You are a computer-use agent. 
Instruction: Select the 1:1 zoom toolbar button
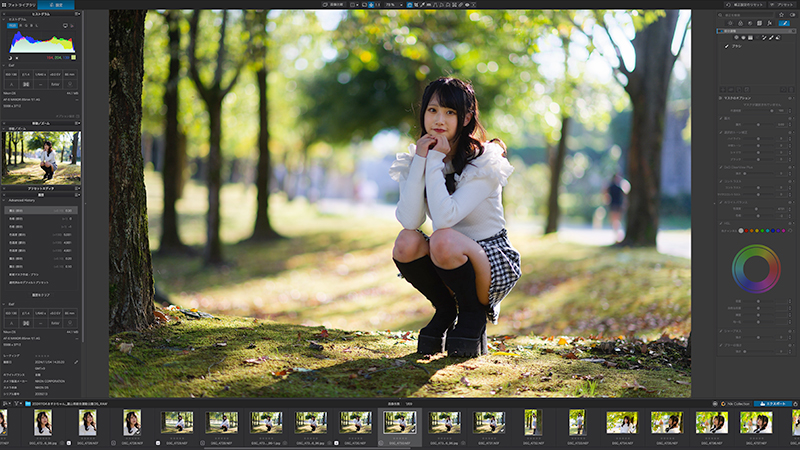click(378, 5)
